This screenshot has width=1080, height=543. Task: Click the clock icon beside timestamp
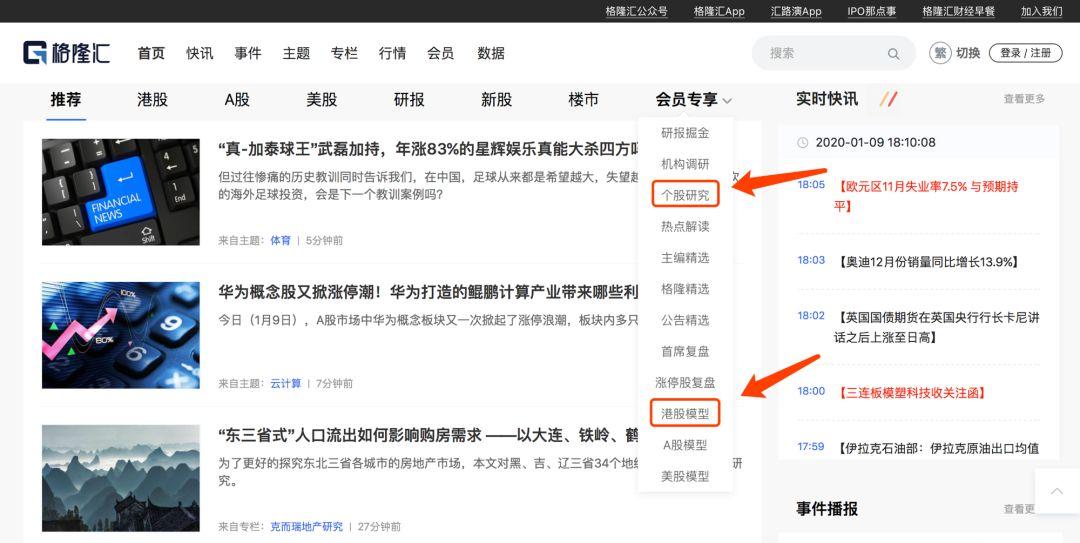(802, 143)
